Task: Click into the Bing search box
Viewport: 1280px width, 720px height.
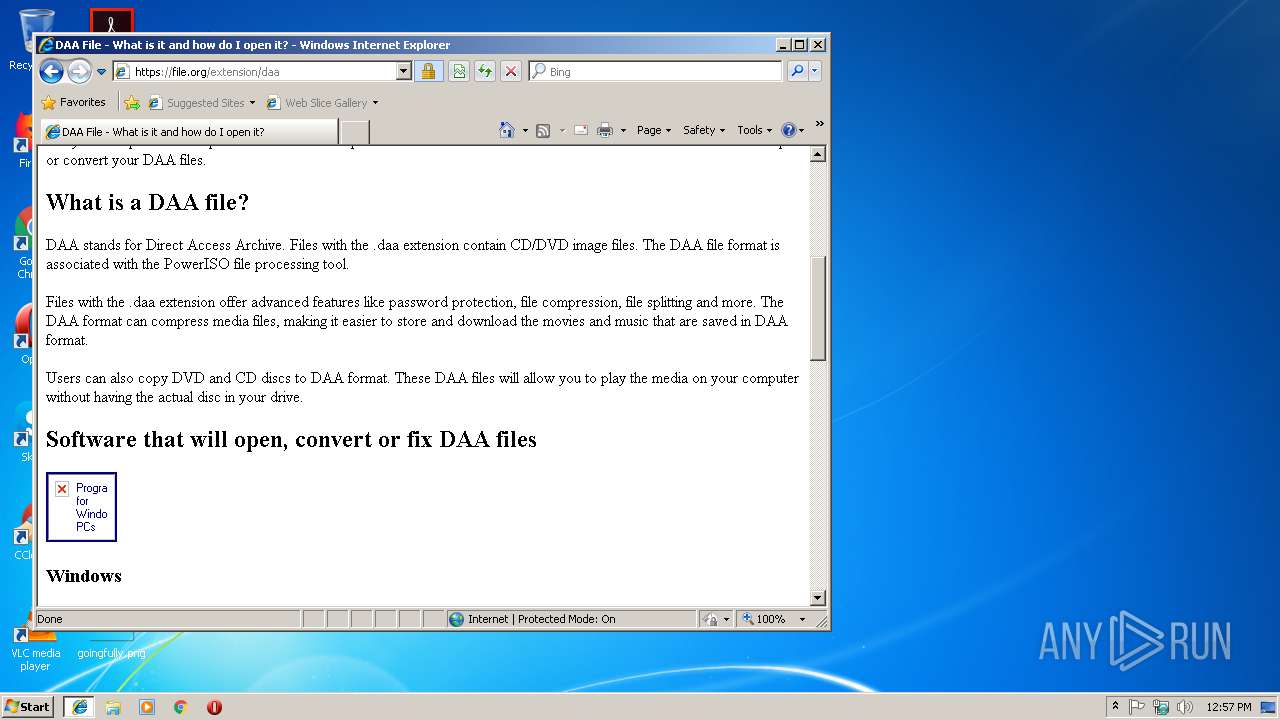Action: pyautogui.click(x=664, y=72)
